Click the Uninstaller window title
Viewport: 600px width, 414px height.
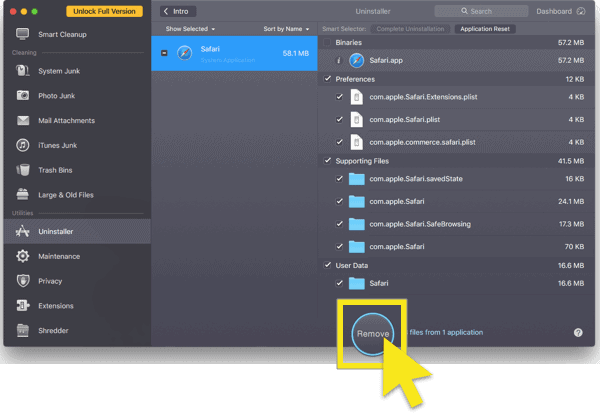point(373,11)
